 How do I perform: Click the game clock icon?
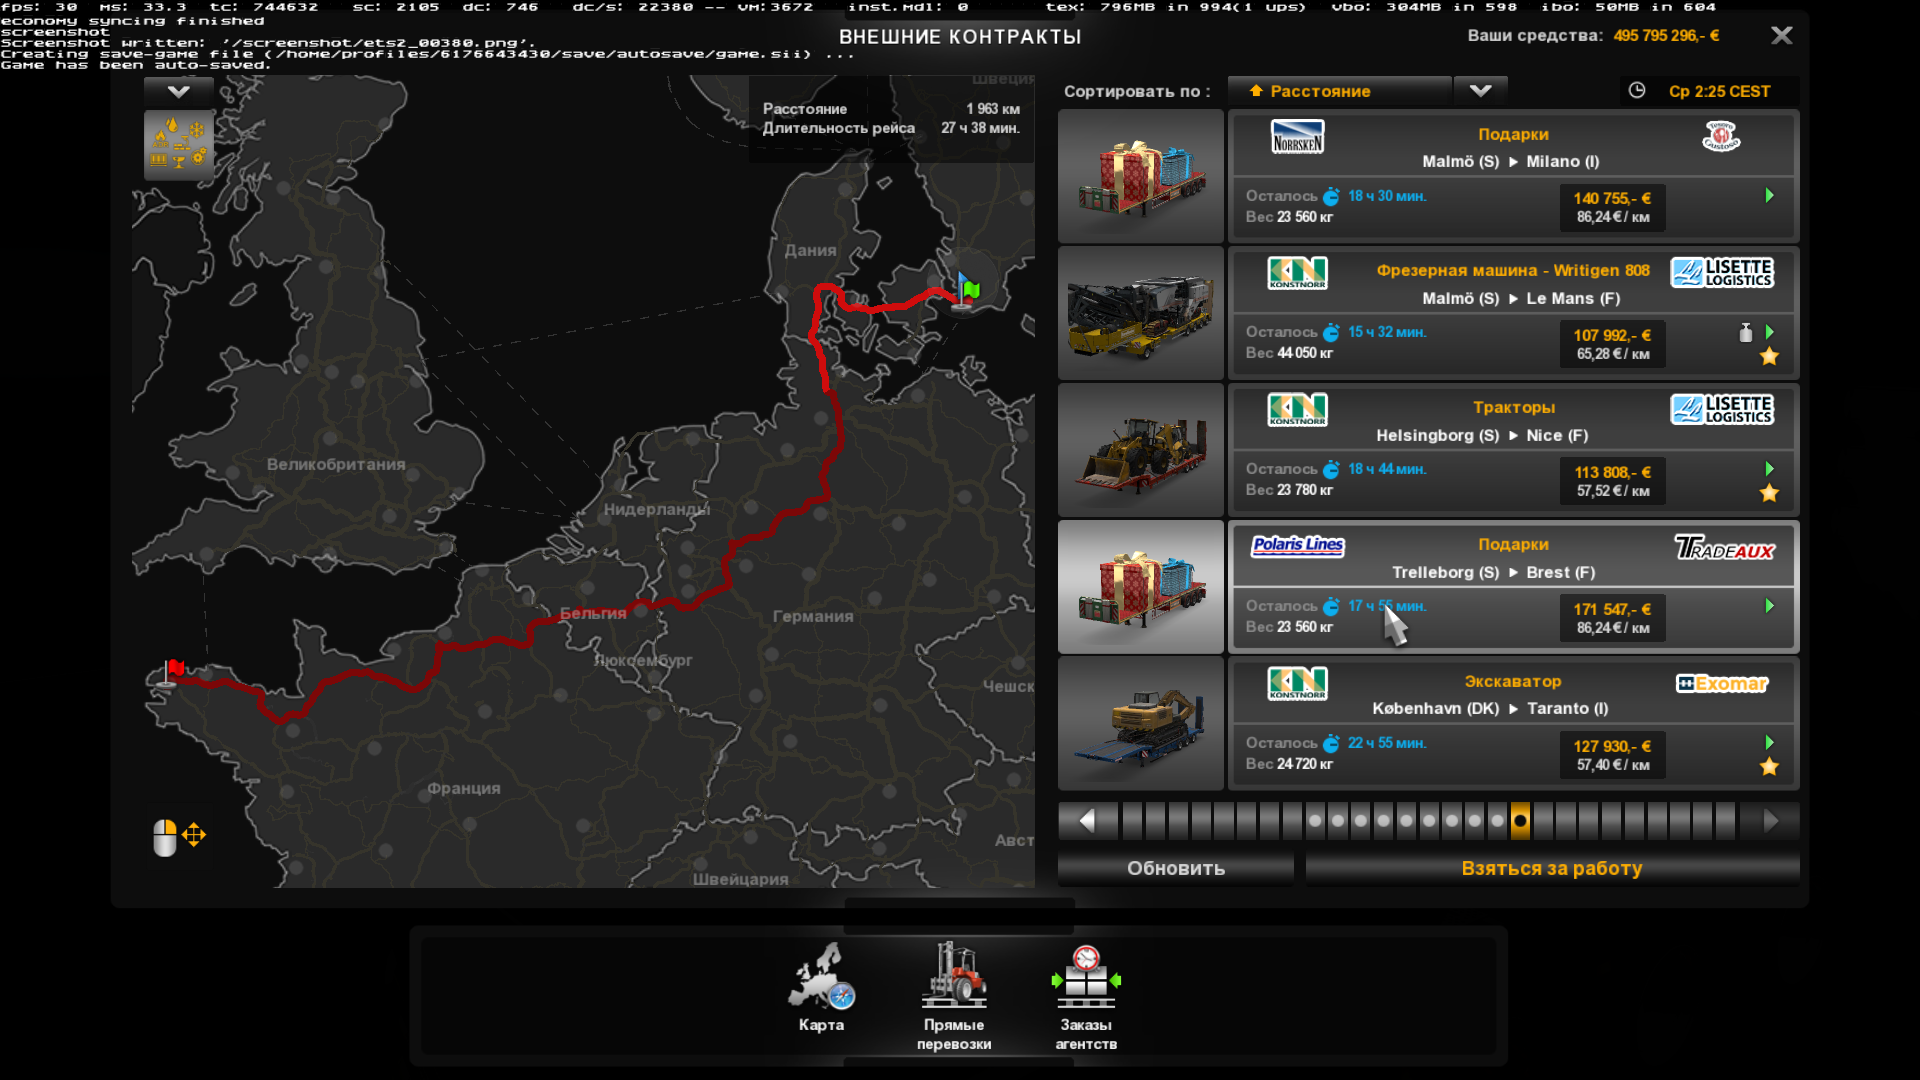[x=1637, y=91]
